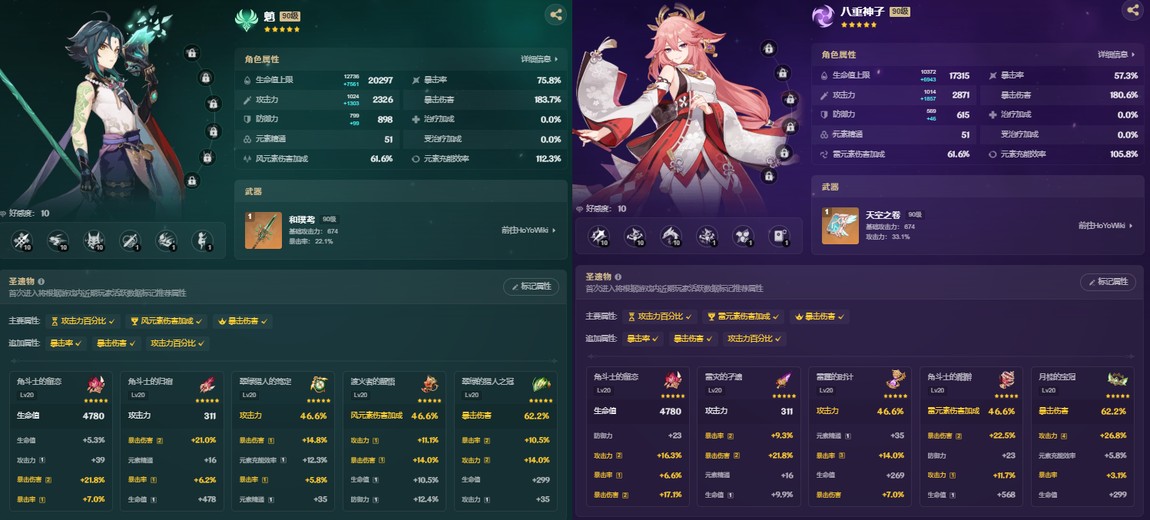
Task: Click 标记属性 button on Yae Miko artifacts
Action: 1108,282
